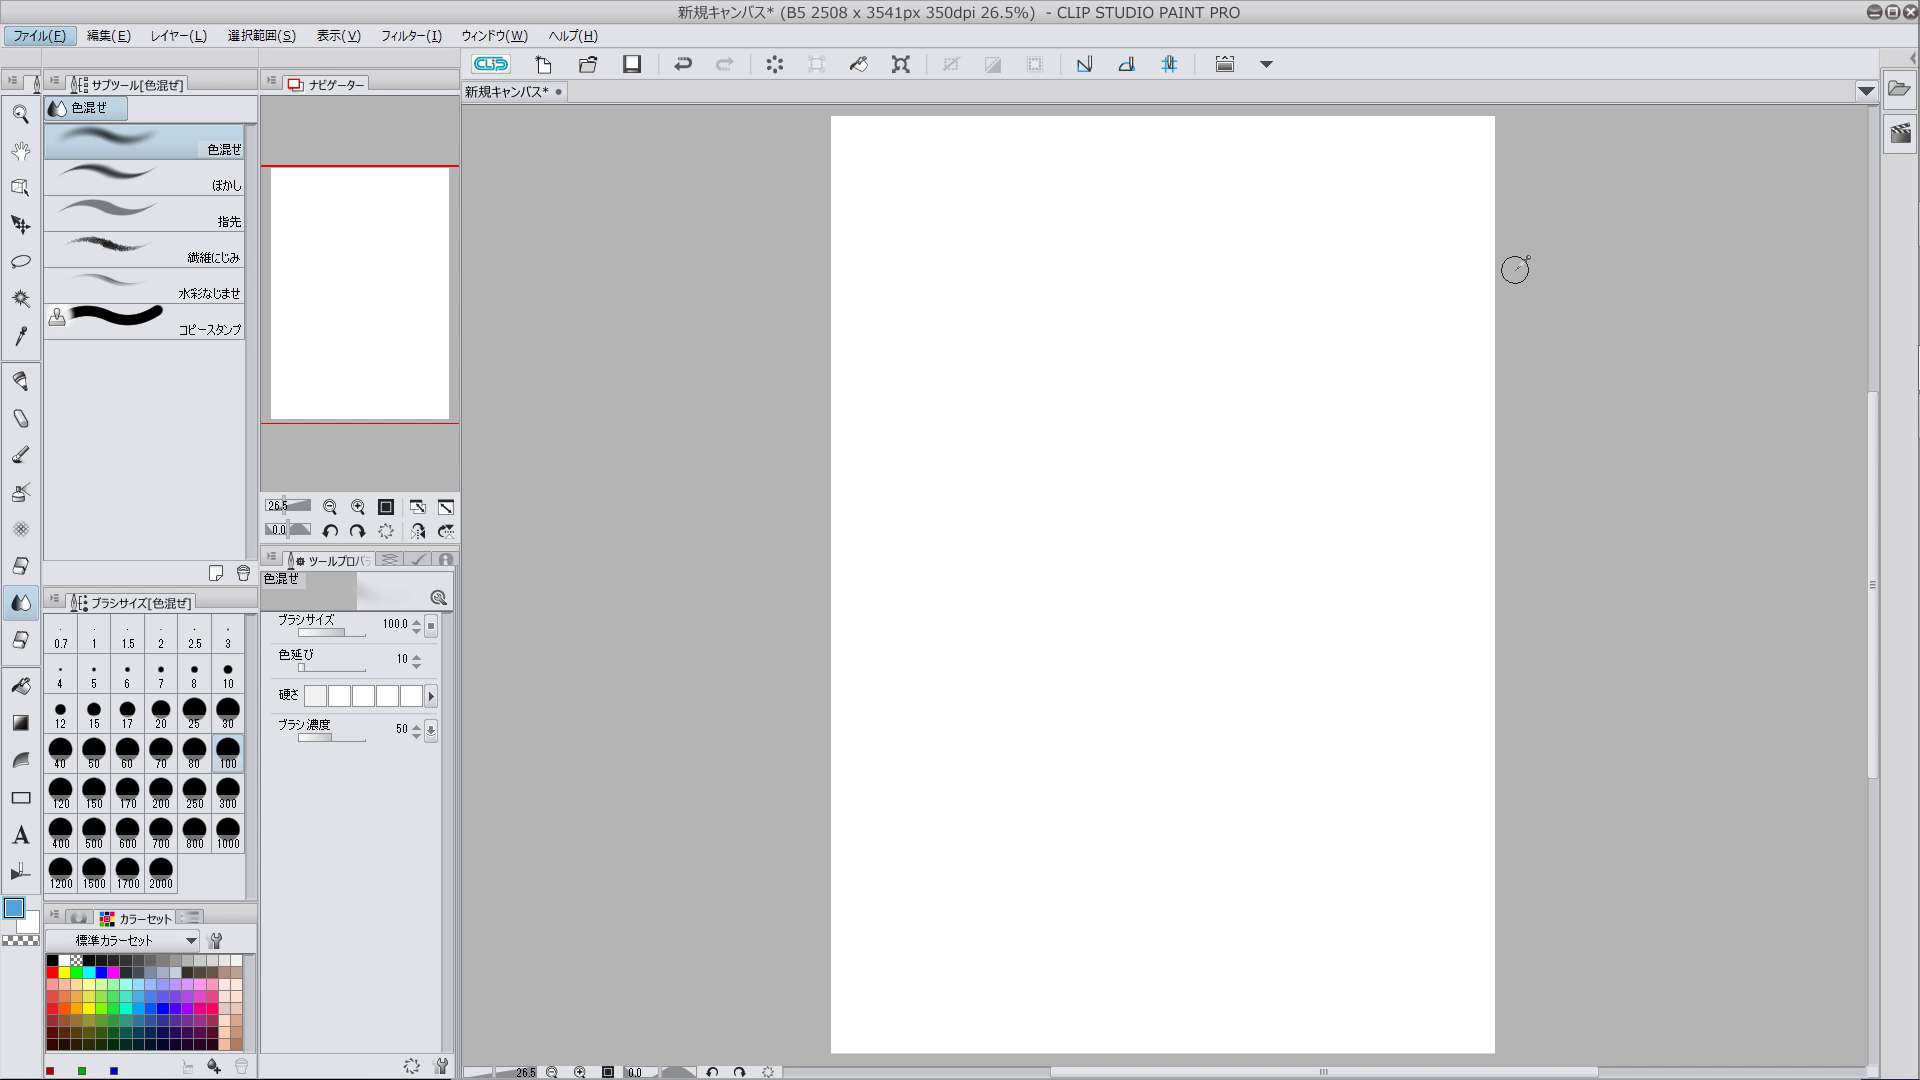Switch to the 新規キャンバス canvas tab
This screenshot has height=1080, width=1920.
pyautogui.click(x=507, y=92)
